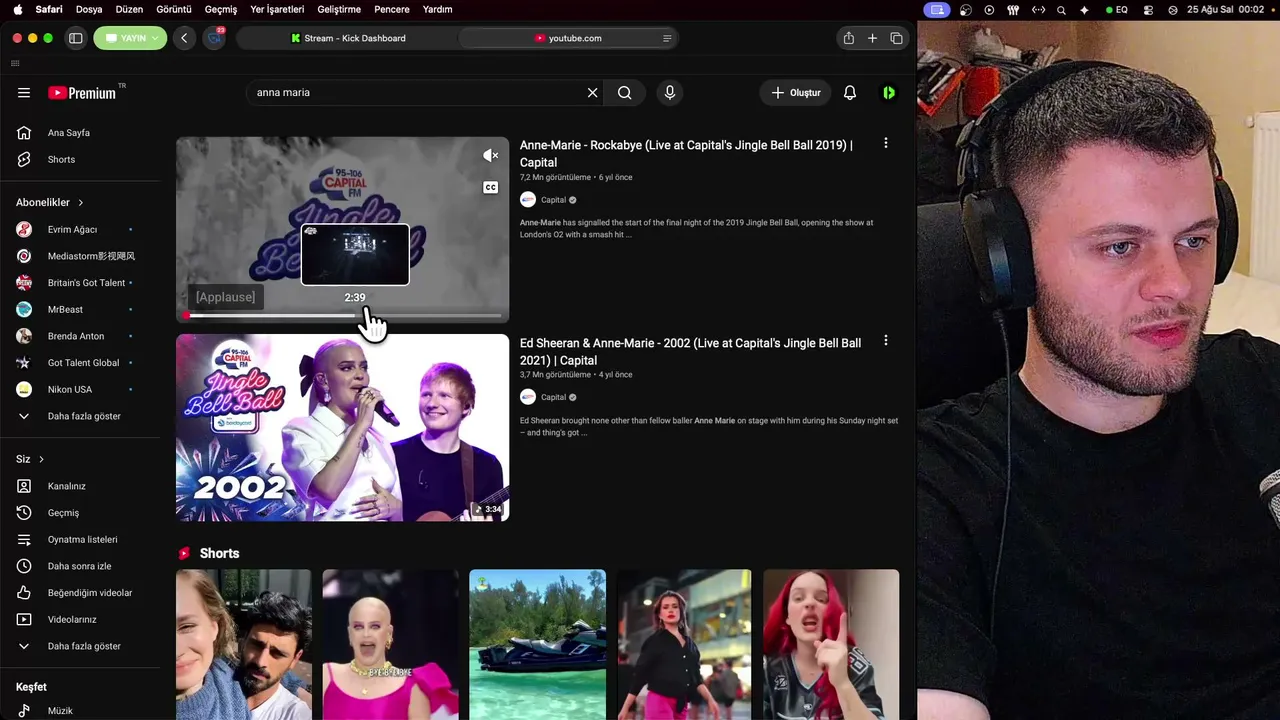Expand Siz list with Daha fazla göster

tap(80, 646)
